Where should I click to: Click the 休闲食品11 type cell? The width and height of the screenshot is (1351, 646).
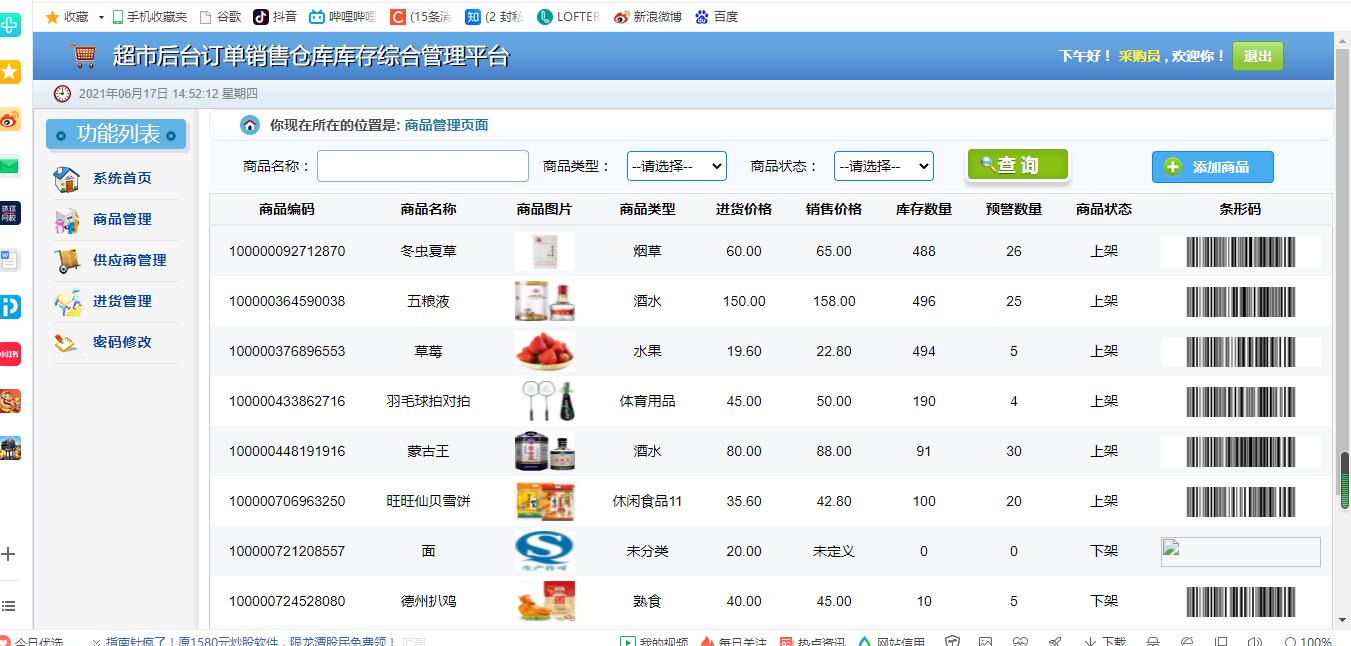coord(647,501)
